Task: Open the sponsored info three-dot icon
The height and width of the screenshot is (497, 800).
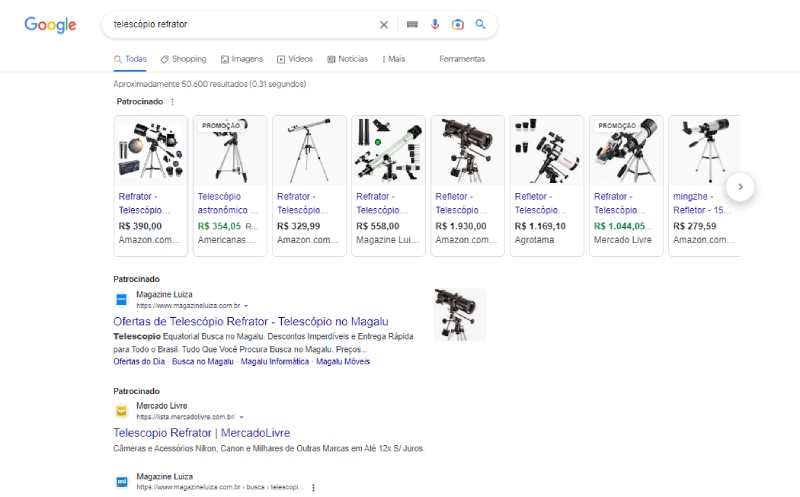Action: (172, 102)
